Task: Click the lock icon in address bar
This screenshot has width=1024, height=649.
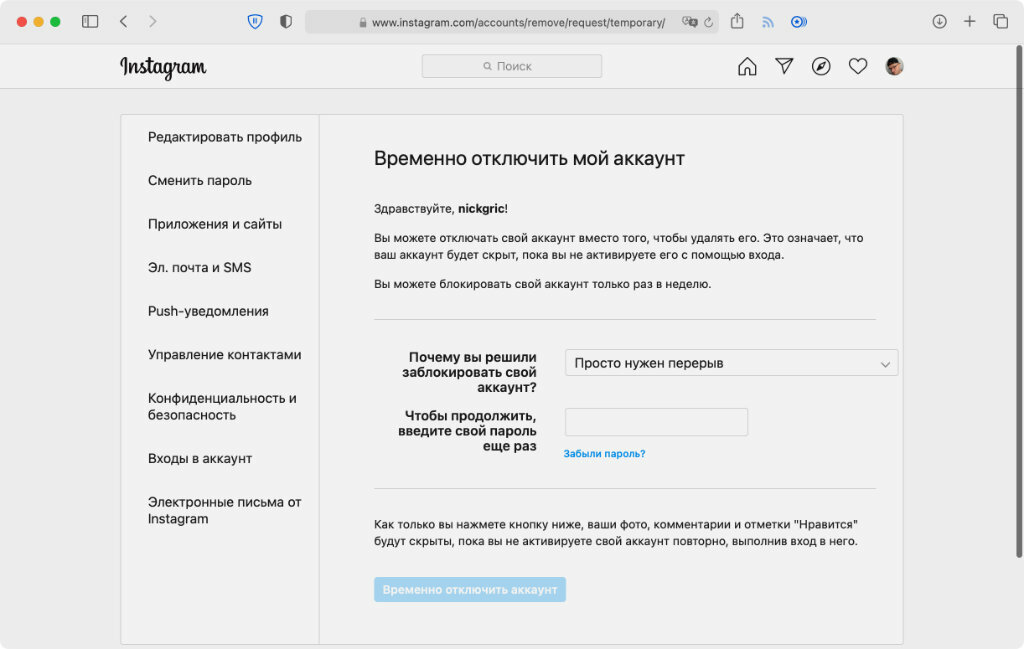Action: (362, 22)
